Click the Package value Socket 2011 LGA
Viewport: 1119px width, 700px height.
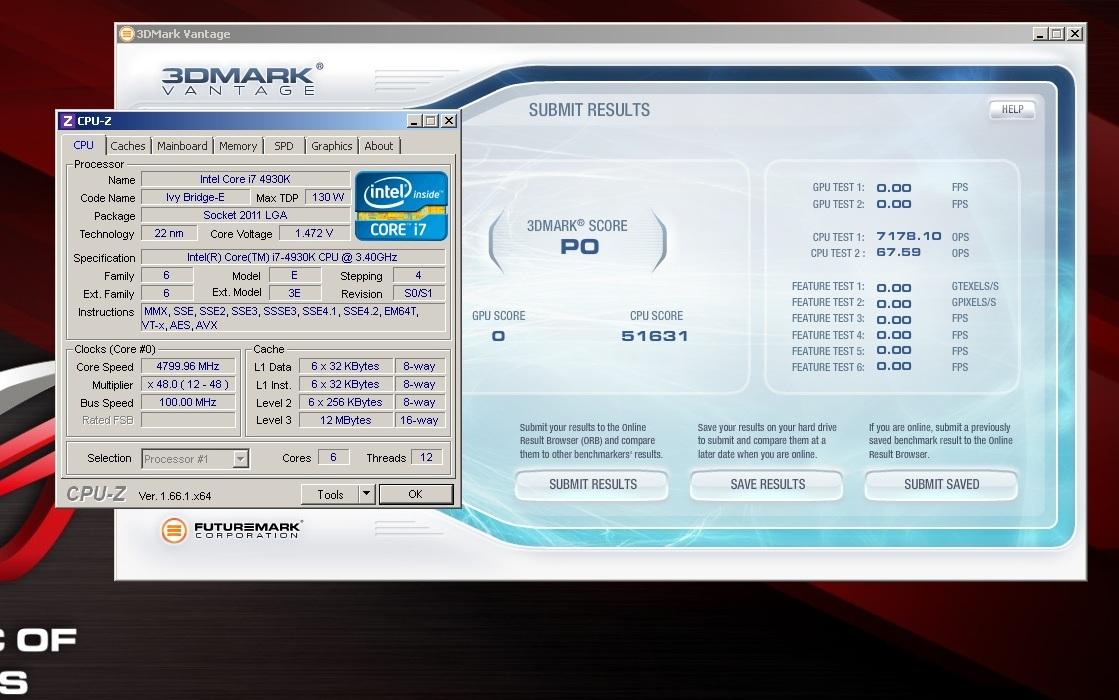coord(245,215)
